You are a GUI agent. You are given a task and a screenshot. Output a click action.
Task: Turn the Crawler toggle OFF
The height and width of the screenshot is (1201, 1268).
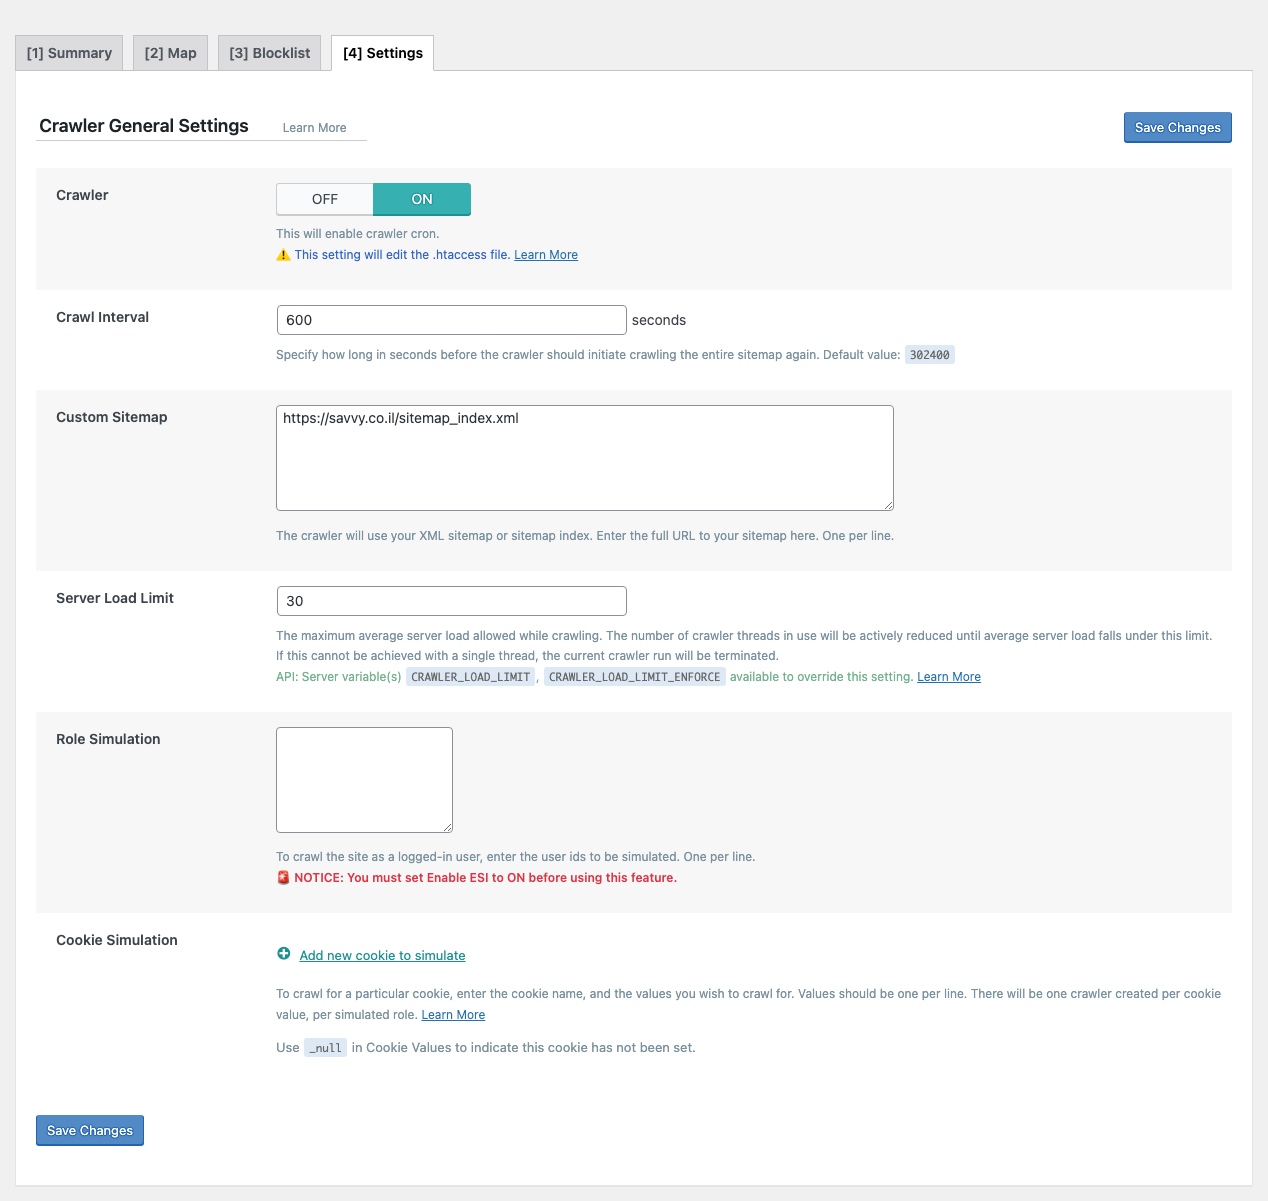(325, 199)
